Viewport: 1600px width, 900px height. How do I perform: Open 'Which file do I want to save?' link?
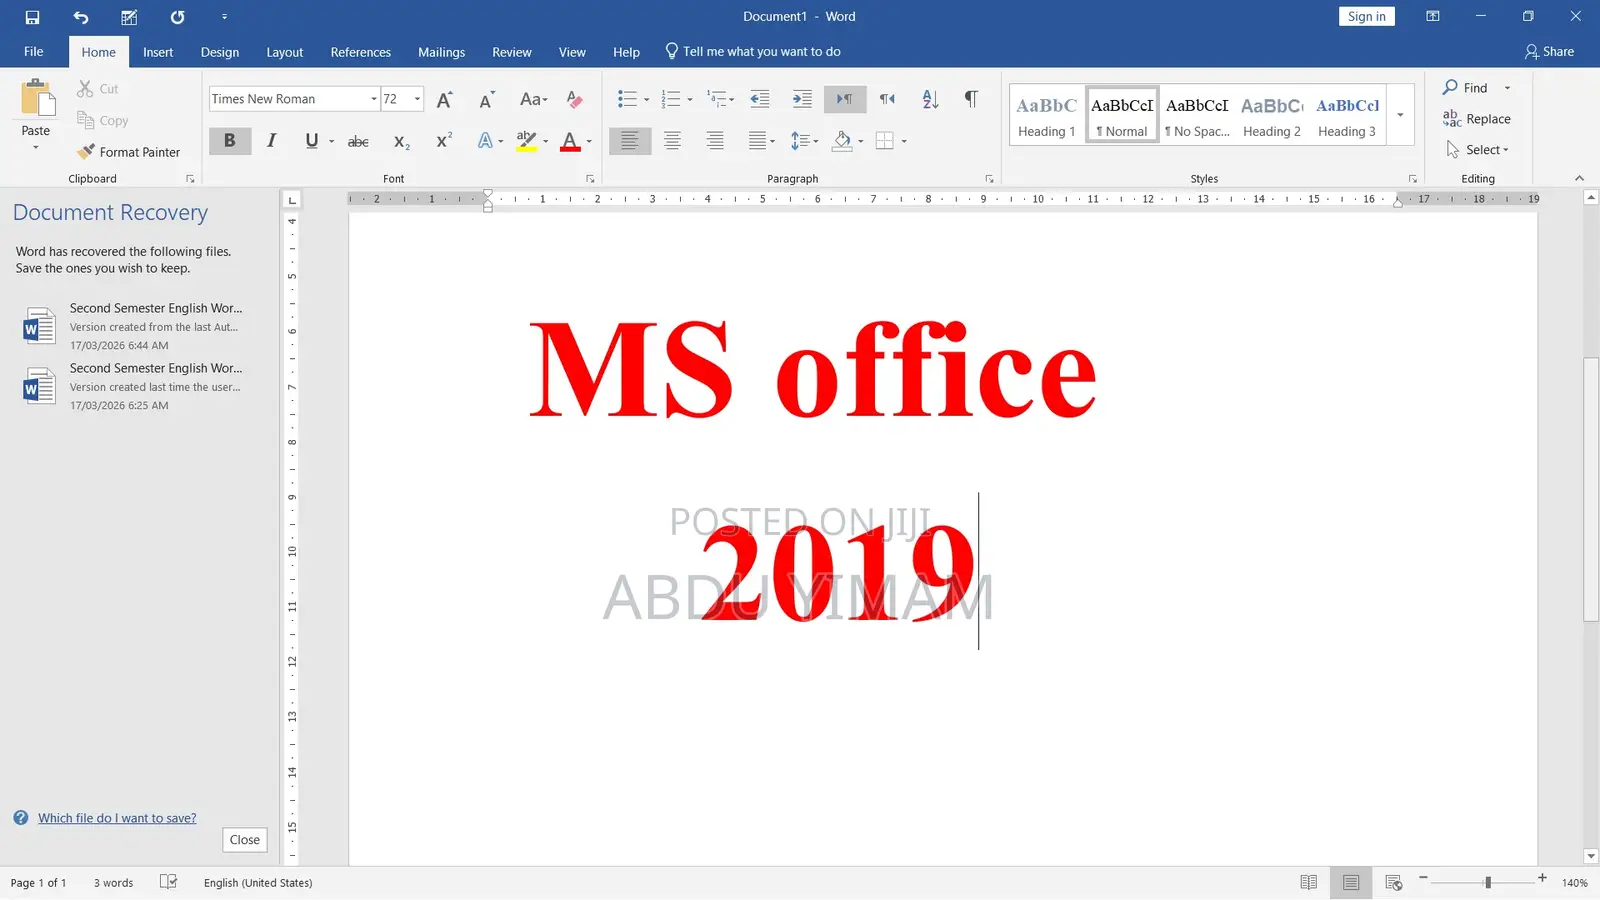(117, 818)
